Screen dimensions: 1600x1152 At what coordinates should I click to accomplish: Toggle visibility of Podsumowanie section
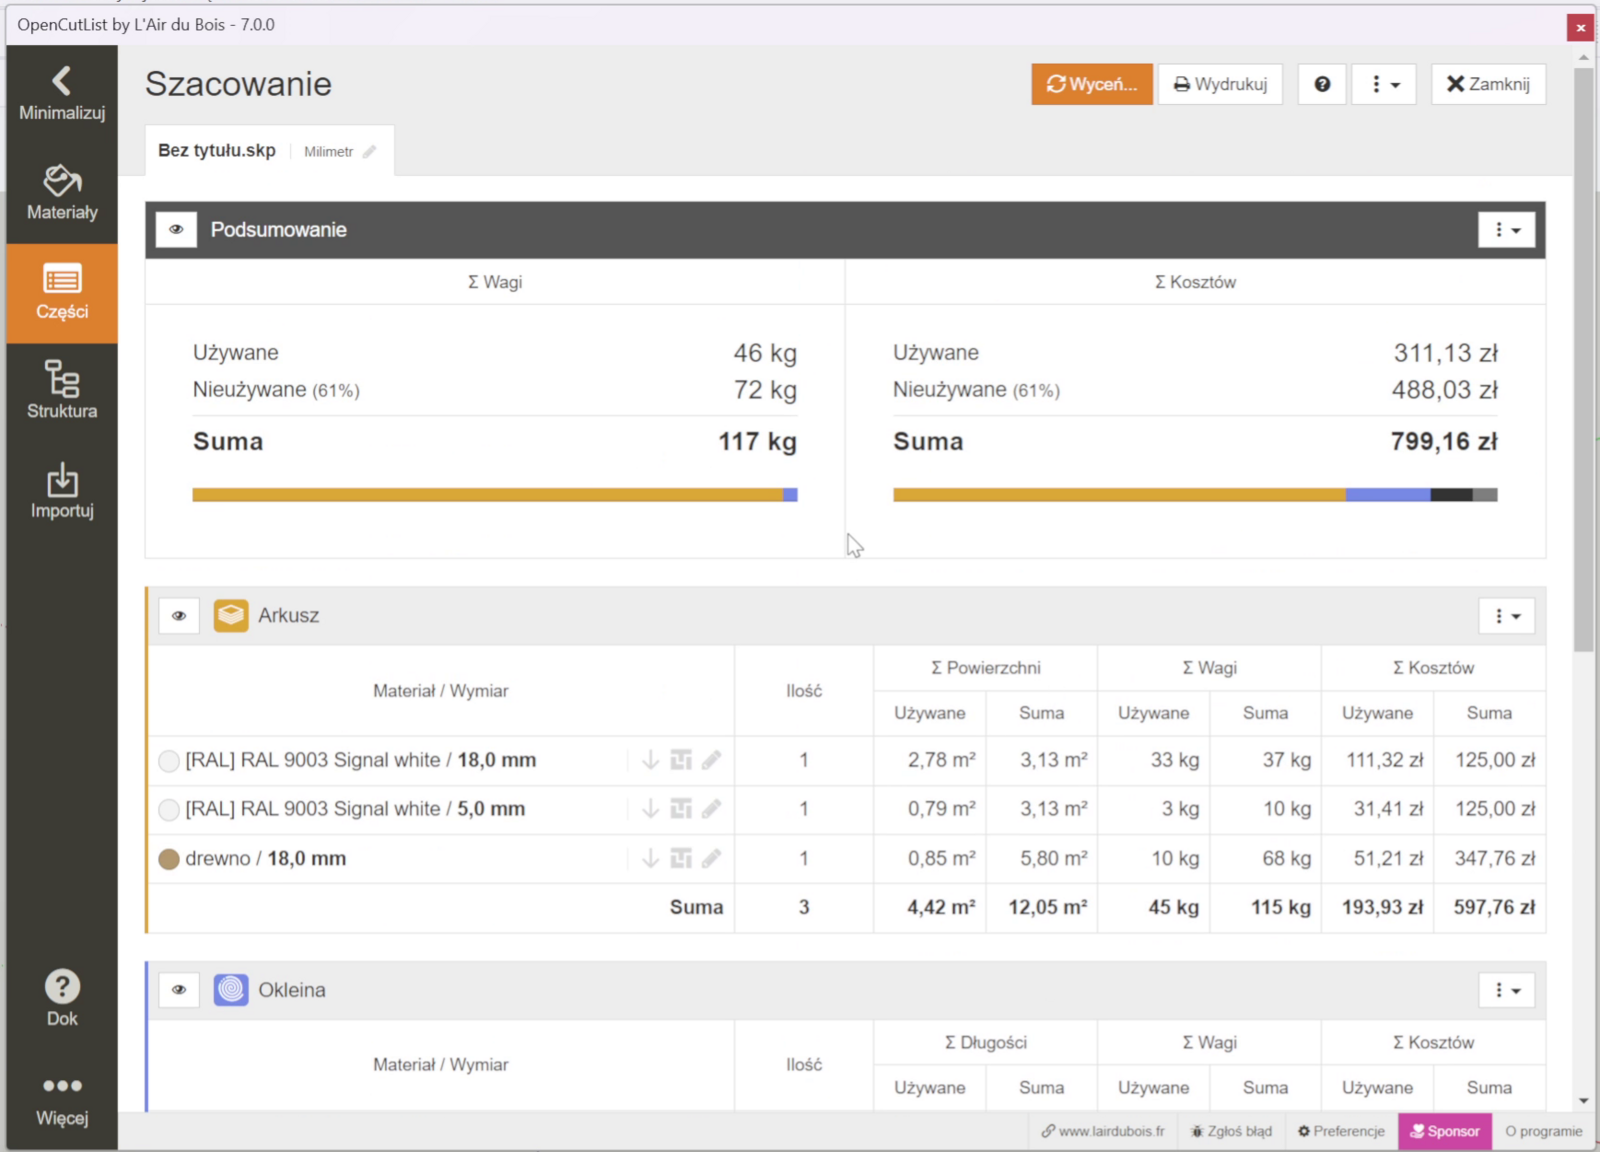tap(176, 230)
